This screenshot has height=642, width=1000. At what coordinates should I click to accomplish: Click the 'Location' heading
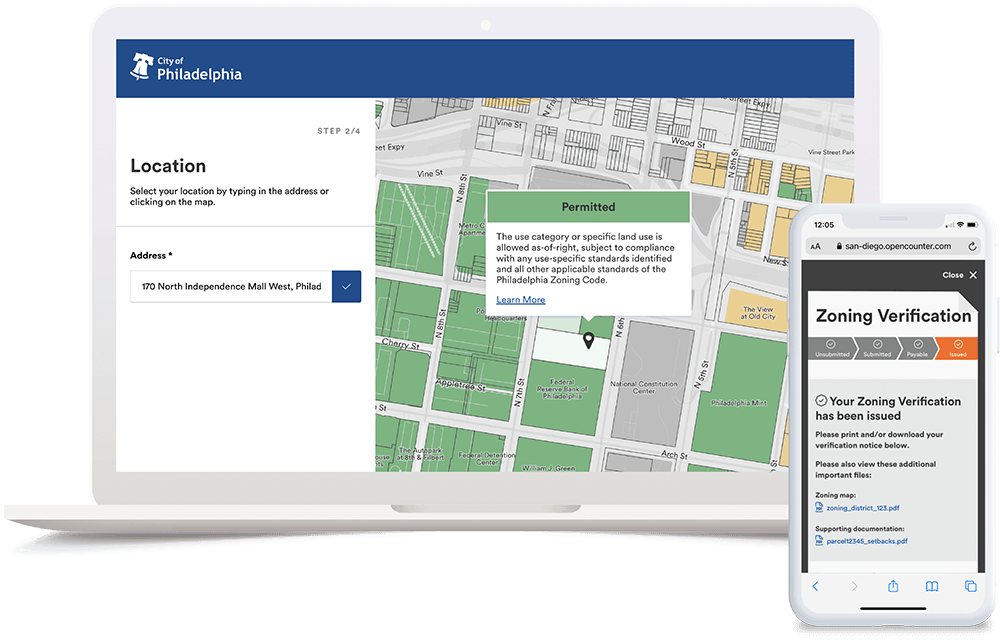click(168, 166)
